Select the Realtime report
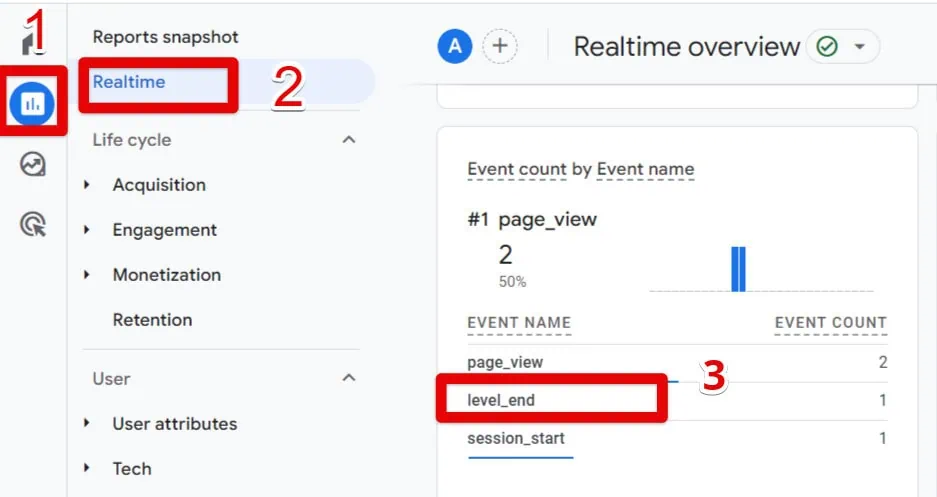 (128, 82)
